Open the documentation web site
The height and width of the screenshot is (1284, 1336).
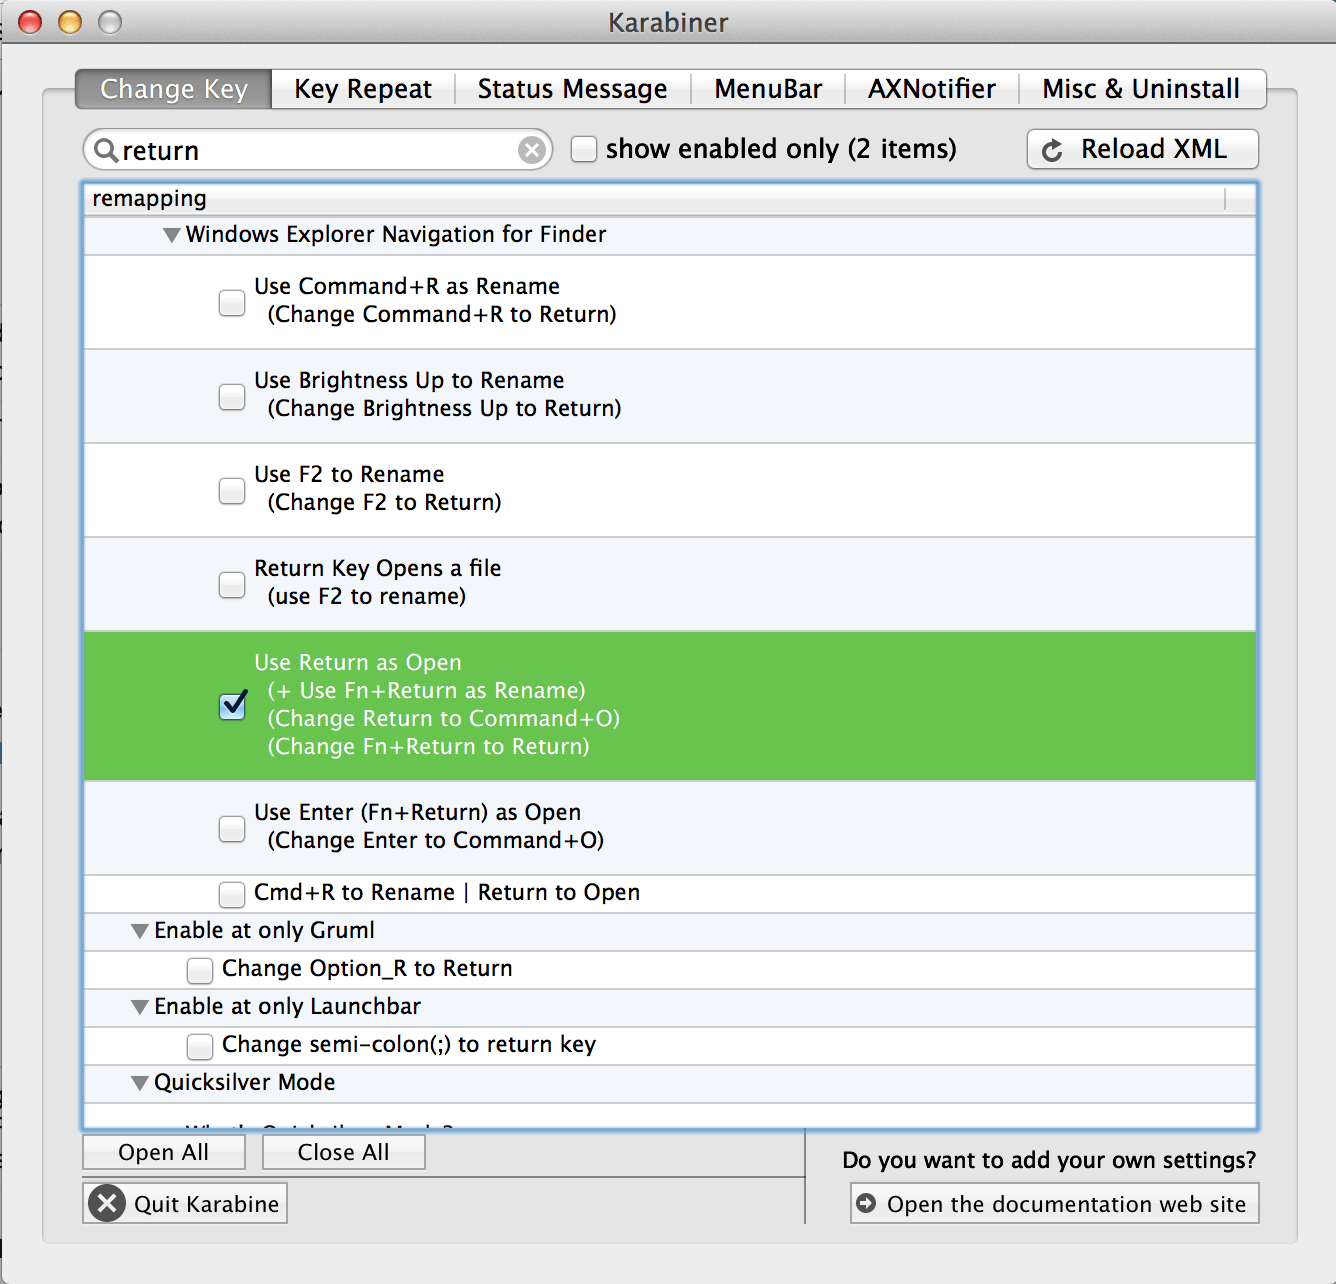1055,1203
